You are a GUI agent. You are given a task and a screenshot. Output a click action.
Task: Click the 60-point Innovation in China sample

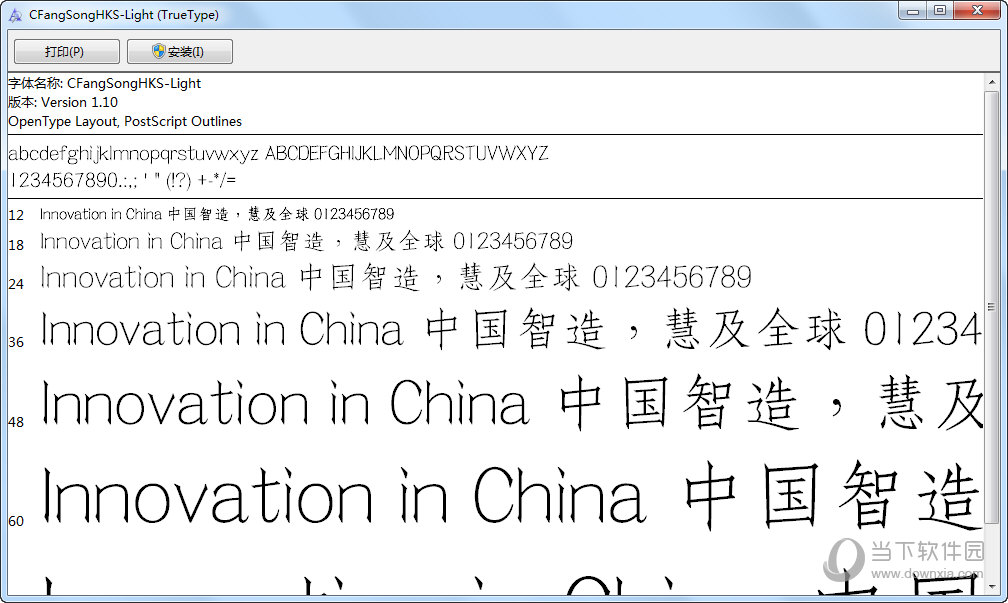point(512,495)
